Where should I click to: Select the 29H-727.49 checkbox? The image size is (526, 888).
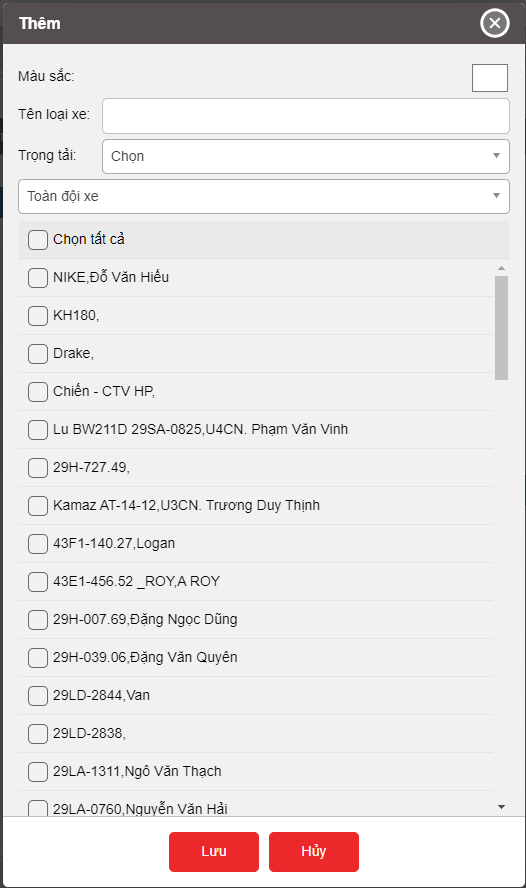pyautogui.click(x=38, y=468)
